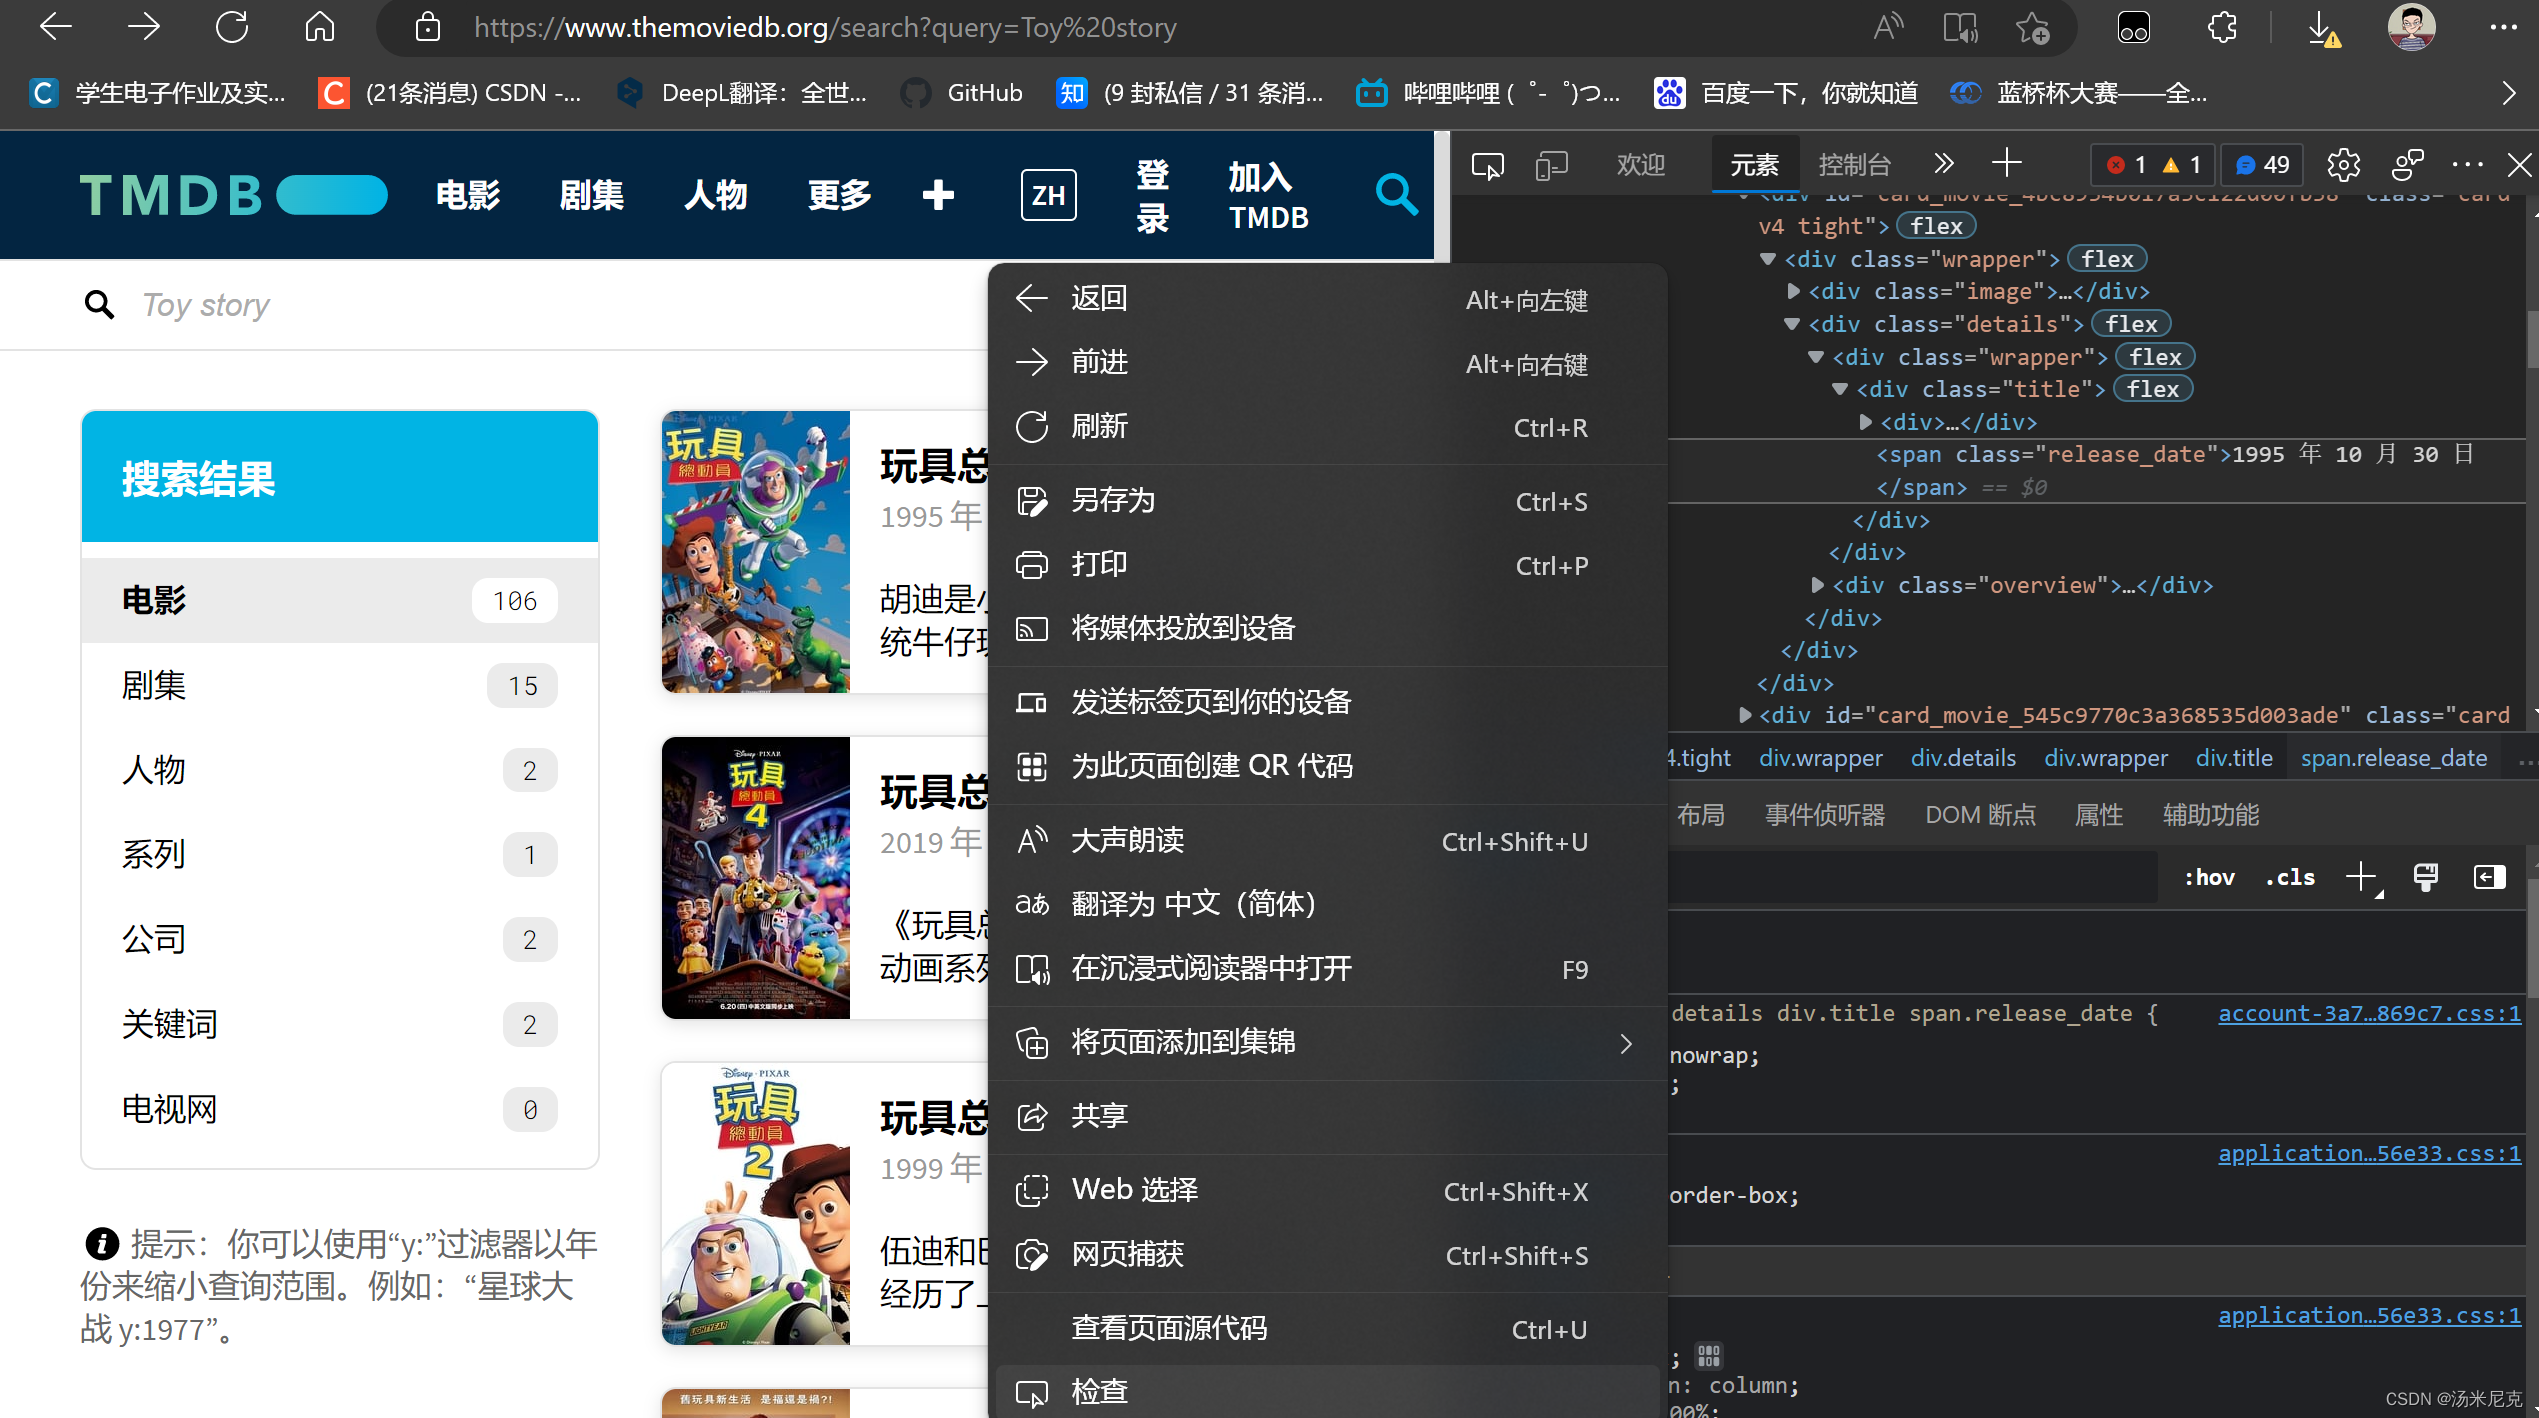Expand the card_movie_545c9770c3a368535d003ade node
The height and width of the screenshot is (1418, 2539).
point(1745,715)
